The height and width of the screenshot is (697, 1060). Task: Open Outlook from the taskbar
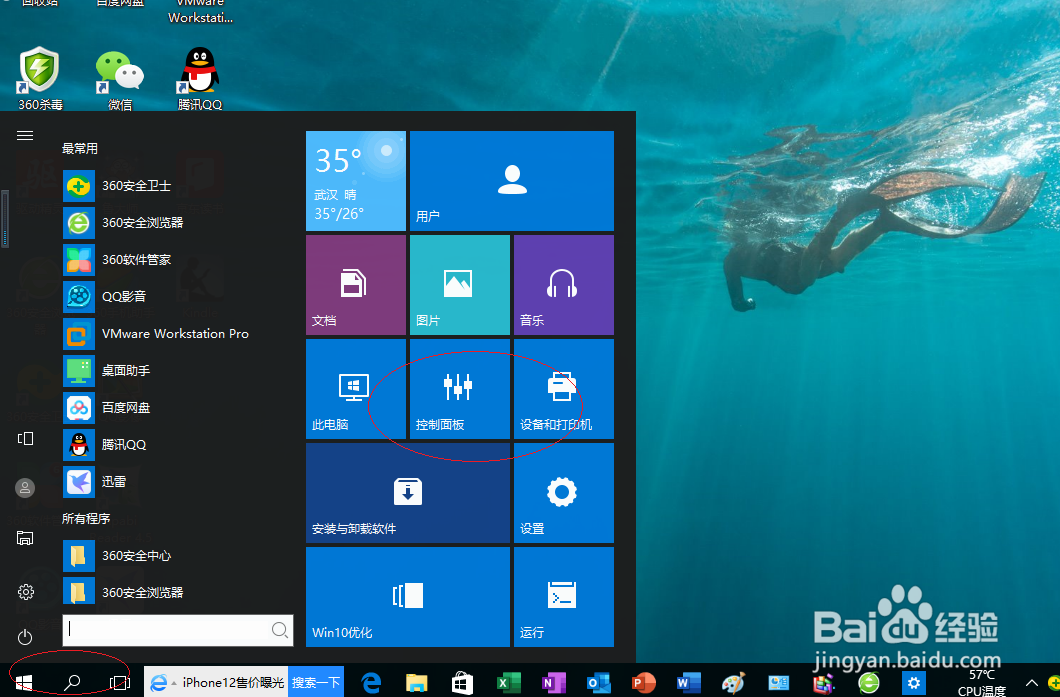[599, 683]
